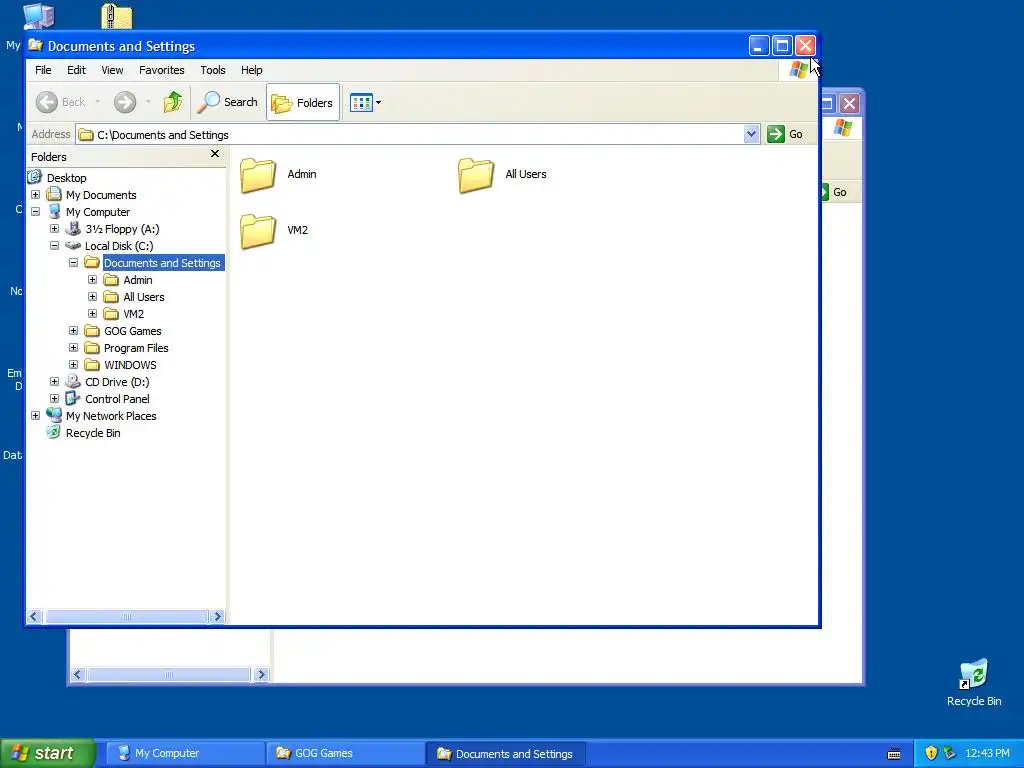
Task: Select the All Users folder icon in file view
Action: pos(476,175)
